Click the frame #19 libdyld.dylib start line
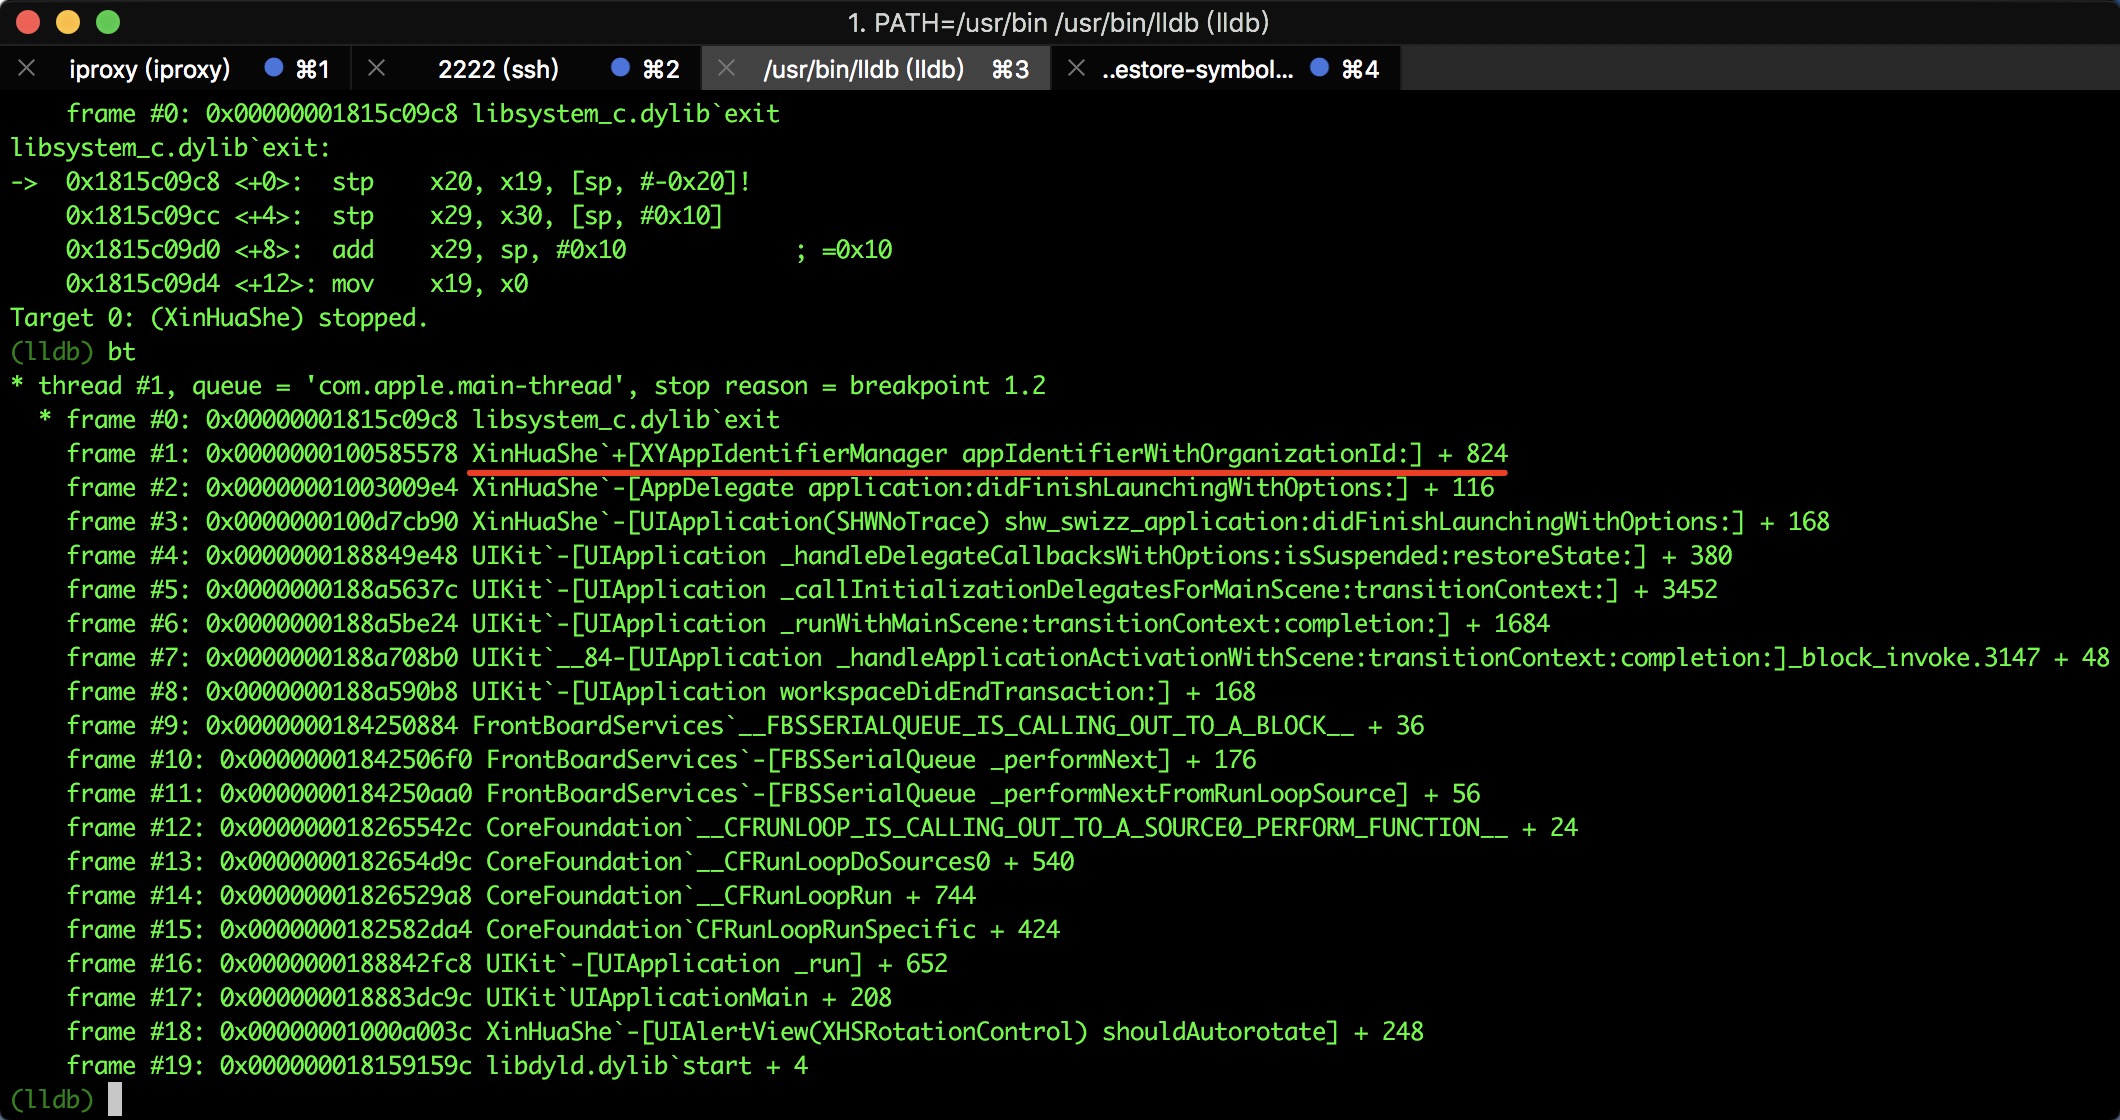Image resolution: width=2120 pixels, height=1120 pixels. click(x=436, y=1066)
